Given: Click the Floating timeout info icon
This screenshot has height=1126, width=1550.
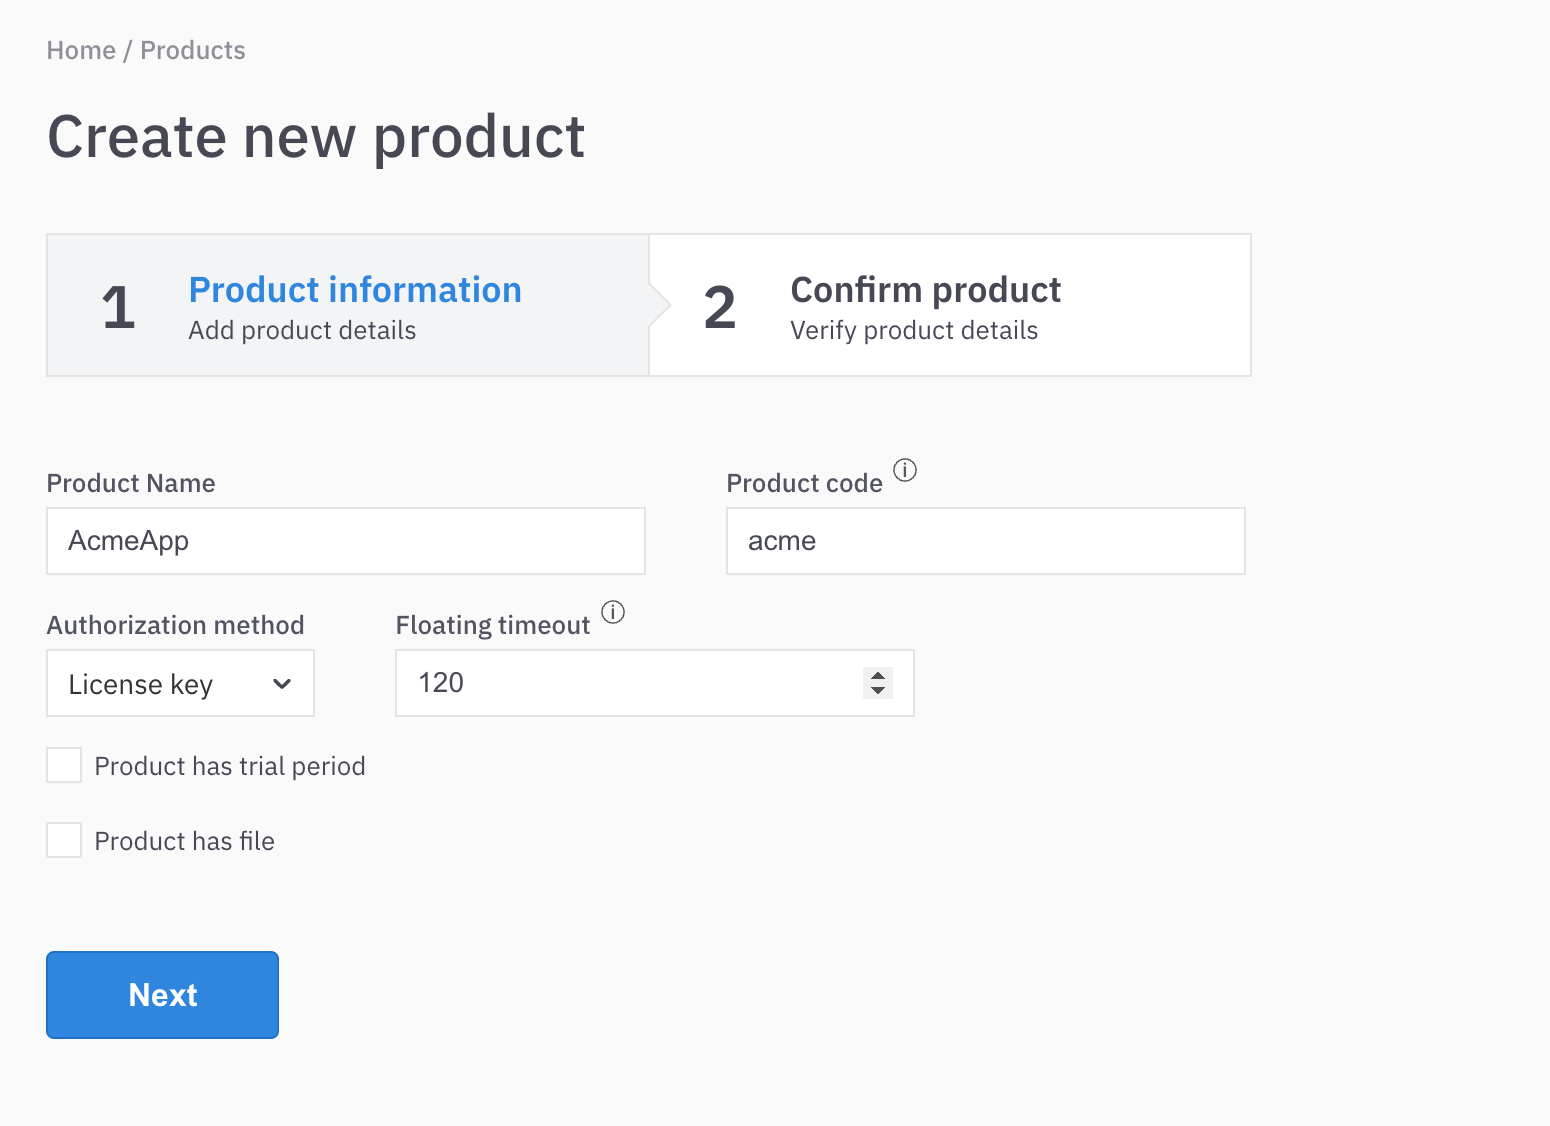Looking at the screenshot, I should tap(613, 612).
